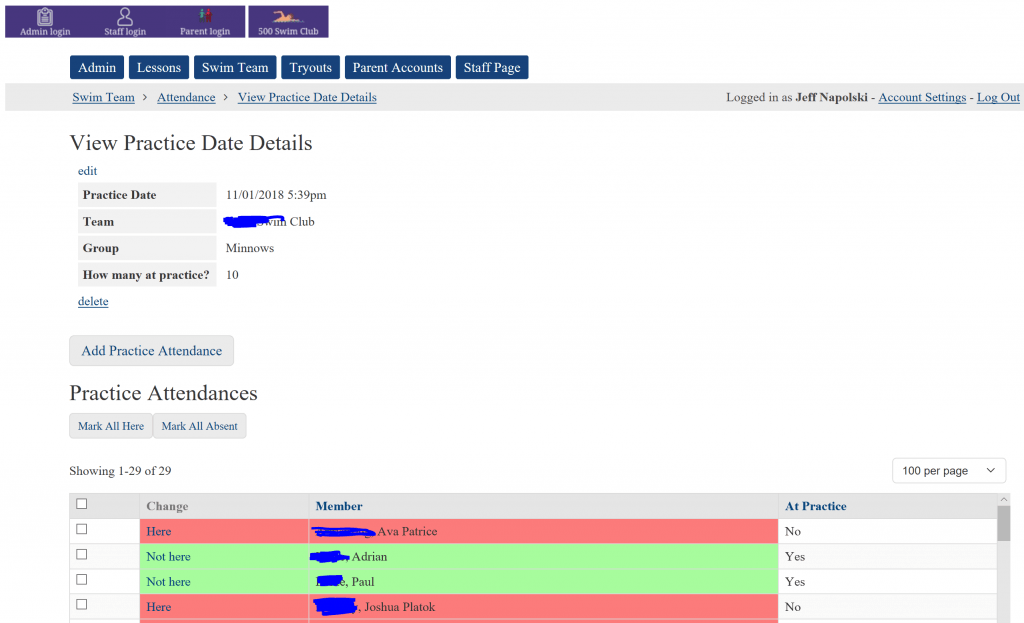Tick the checkbox beside Adrian's row
This screenshot has height=623, width=1024.
click(x=82, y=554)
